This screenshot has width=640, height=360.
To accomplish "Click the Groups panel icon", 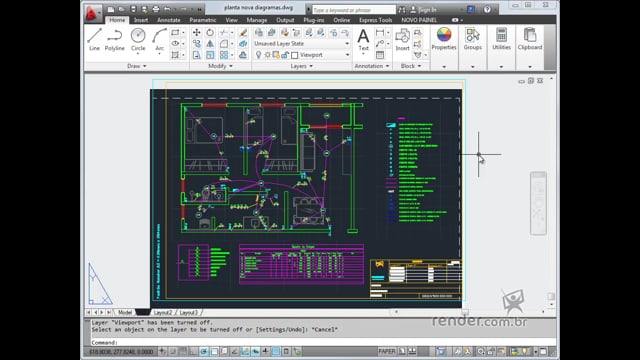I will [x=473, y=40].
